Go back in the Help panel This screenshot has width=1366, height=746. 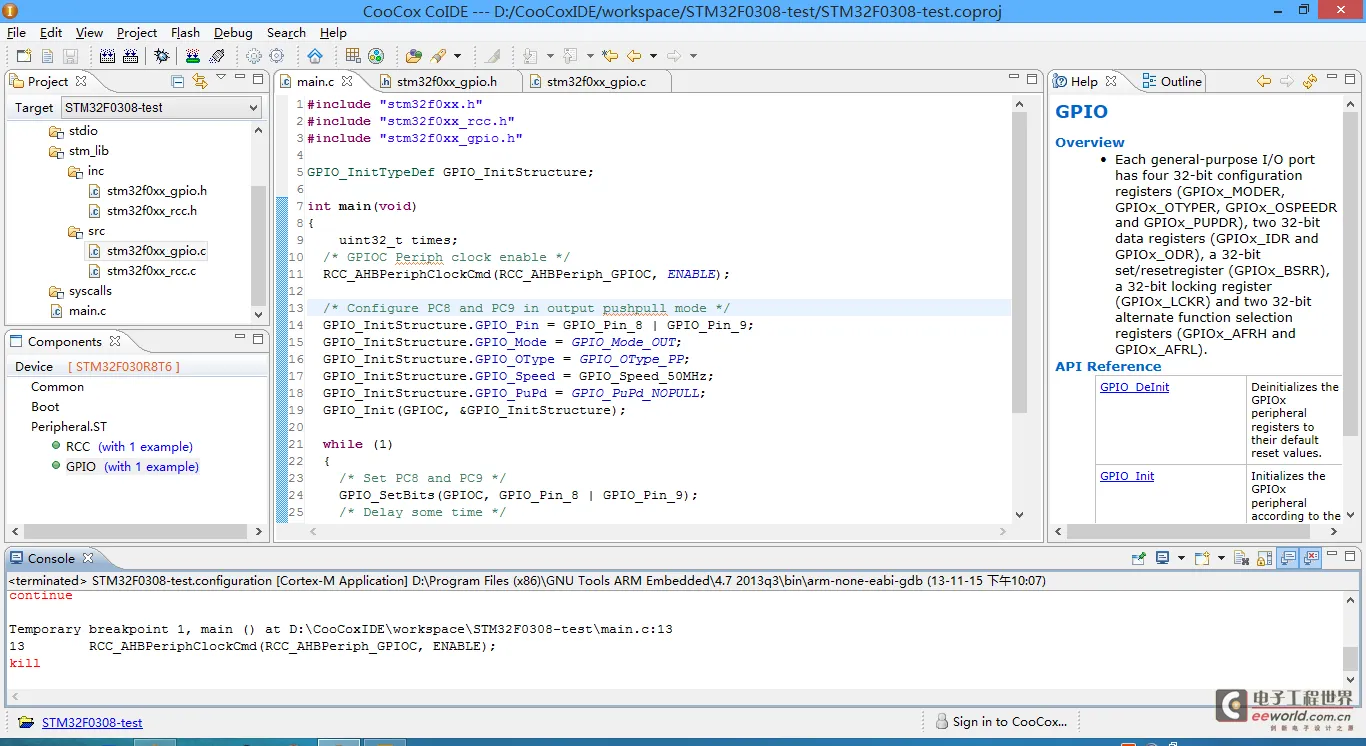point(1264,81)
